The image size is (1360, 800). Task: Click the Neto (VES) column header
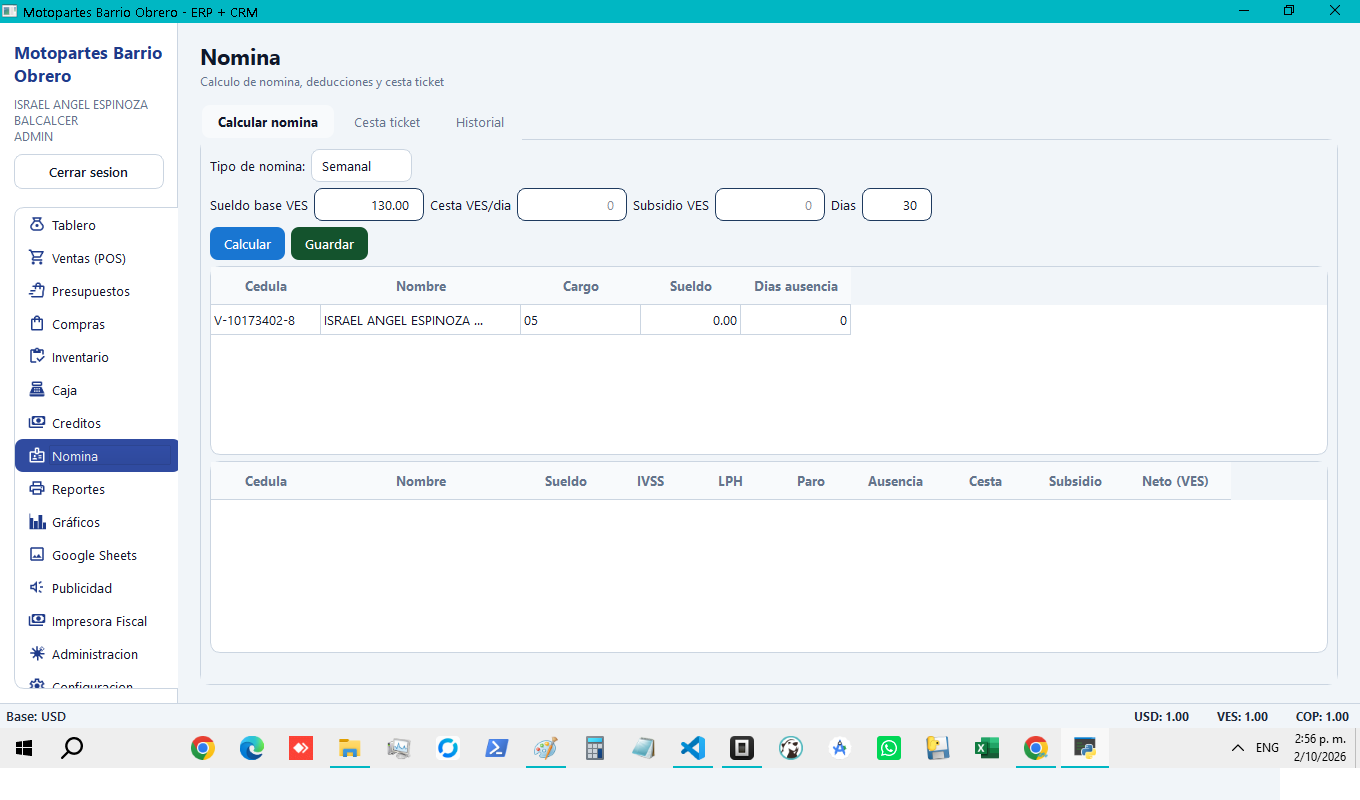1175,481
